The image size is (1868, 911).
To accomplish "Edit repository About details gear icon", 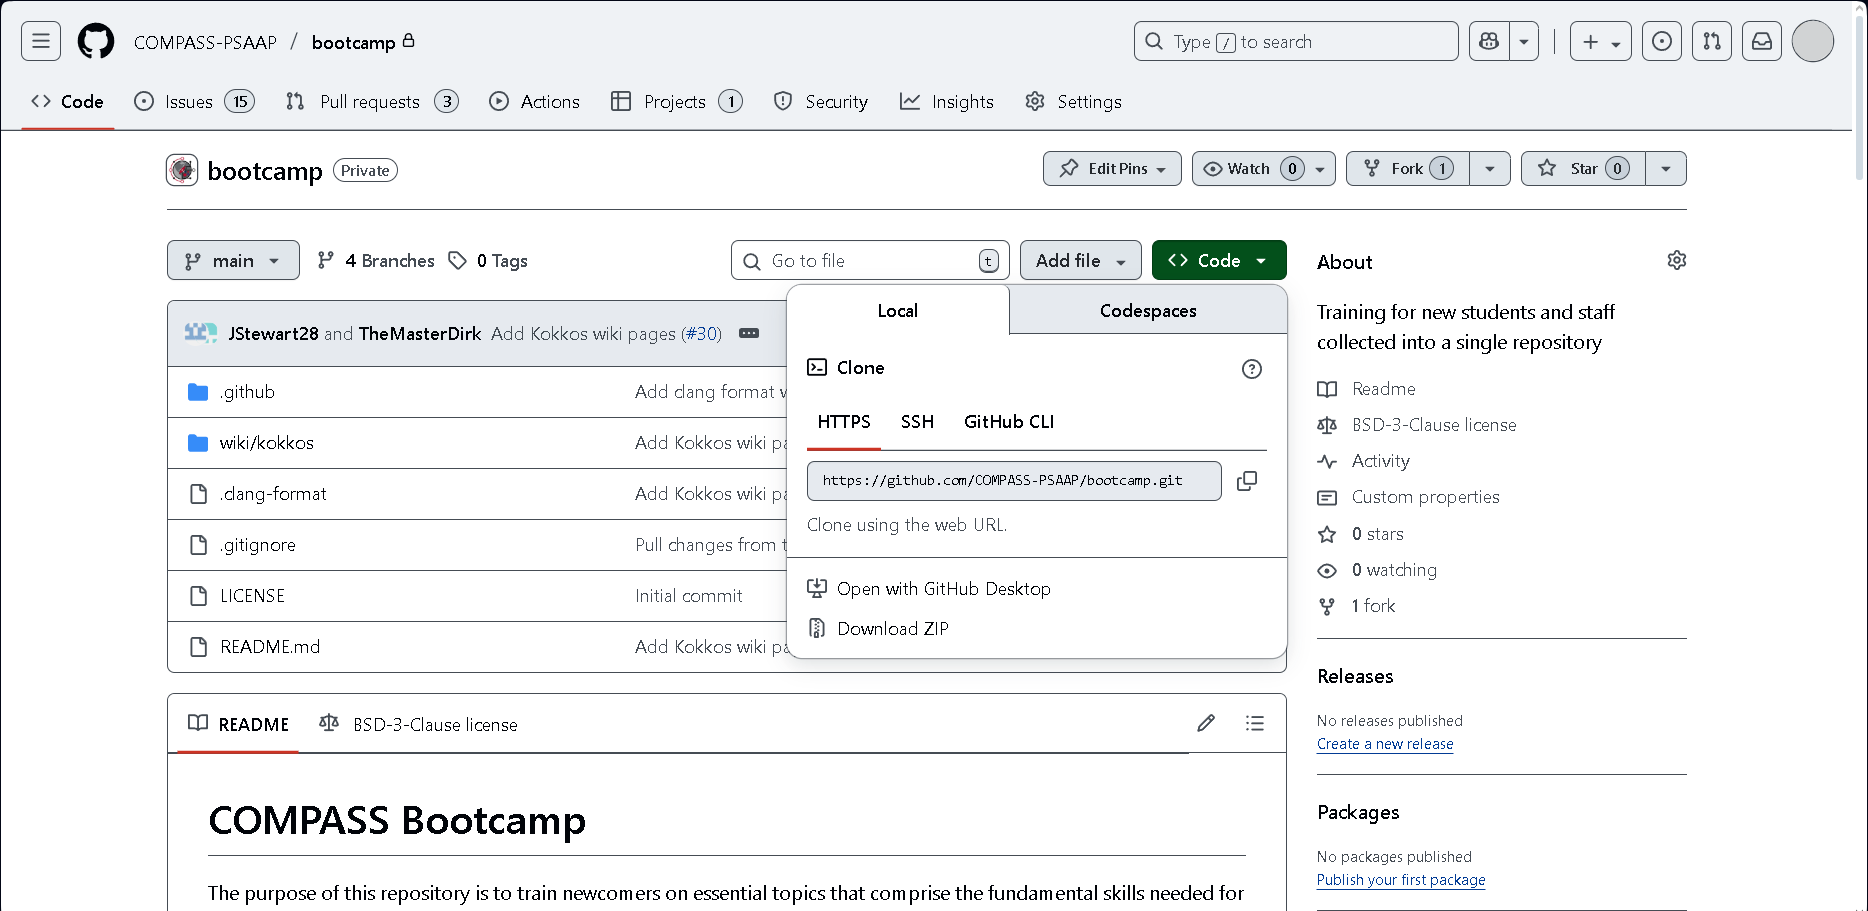I will pyautogui.click(x=1677, y=260).
